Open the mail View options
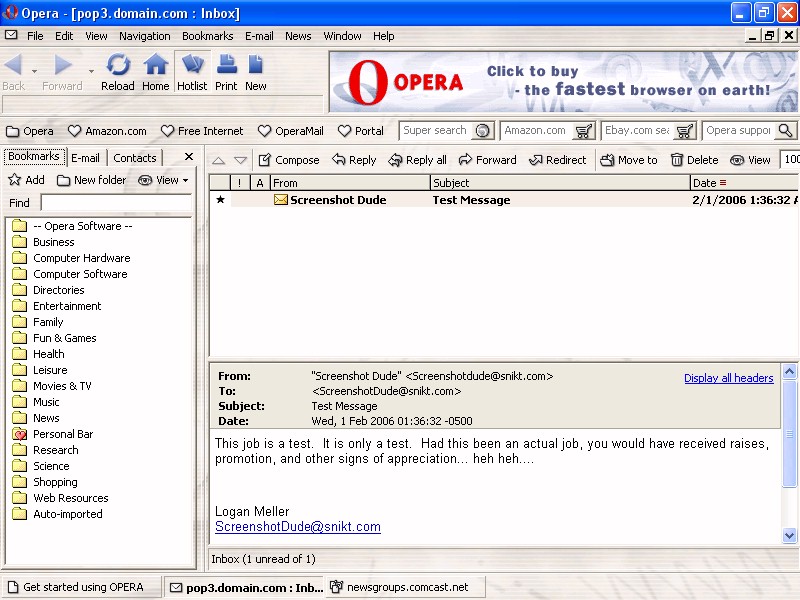Viewport: 800px width, 600px height. [750, 160]
